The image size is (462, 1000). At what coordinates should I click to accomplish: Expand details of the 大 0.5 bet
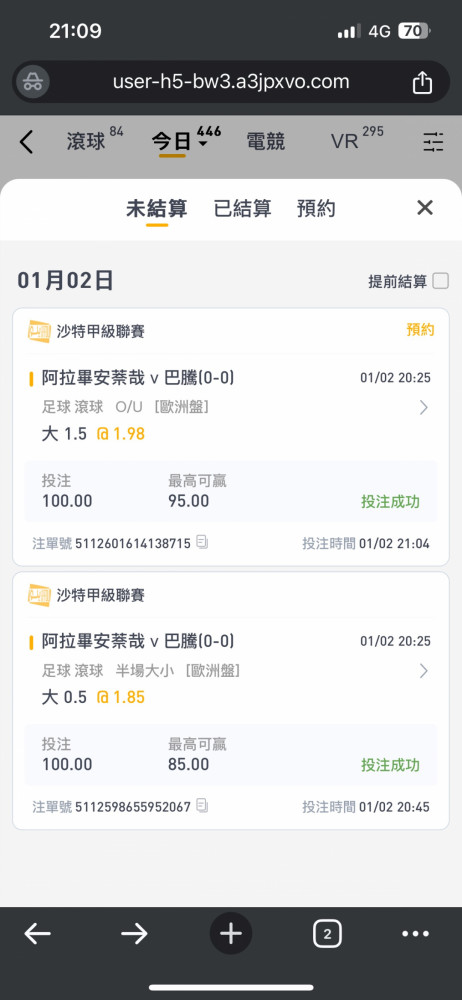coord(423,670)
